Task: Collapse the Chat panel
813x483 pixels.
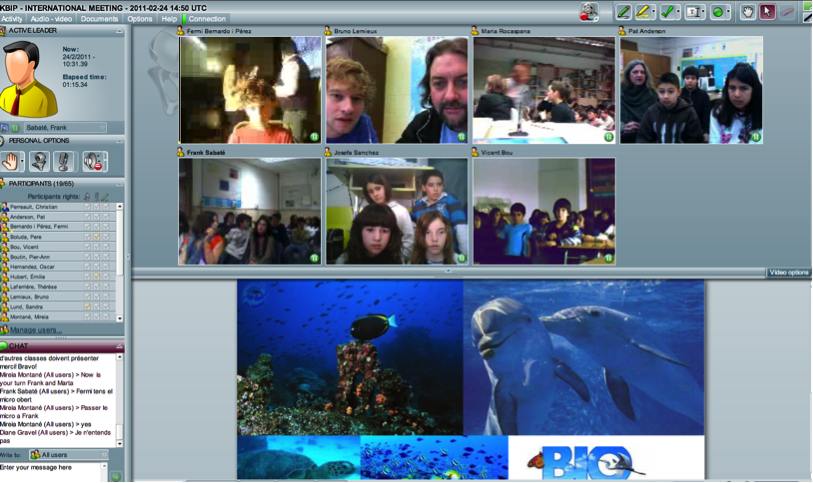Action: [119, 346]
